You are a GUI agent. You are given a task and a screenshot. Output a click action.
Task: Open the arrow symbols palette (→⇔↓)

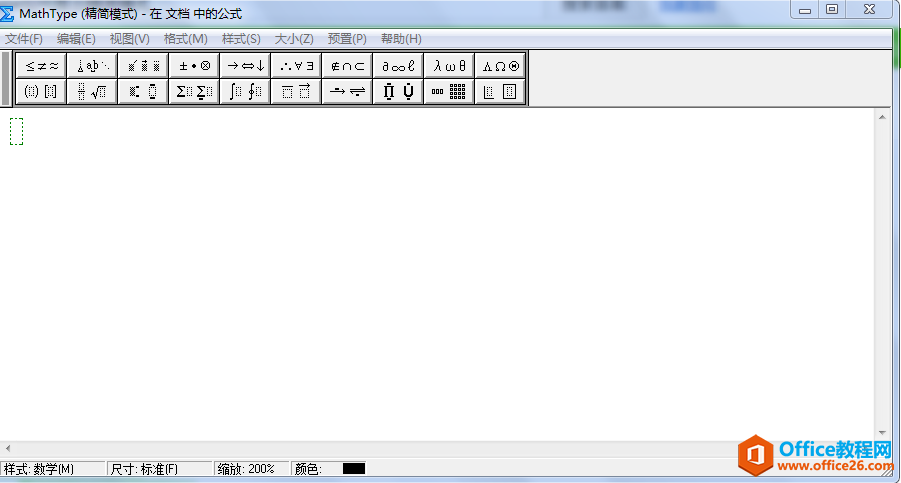[245, 66]
